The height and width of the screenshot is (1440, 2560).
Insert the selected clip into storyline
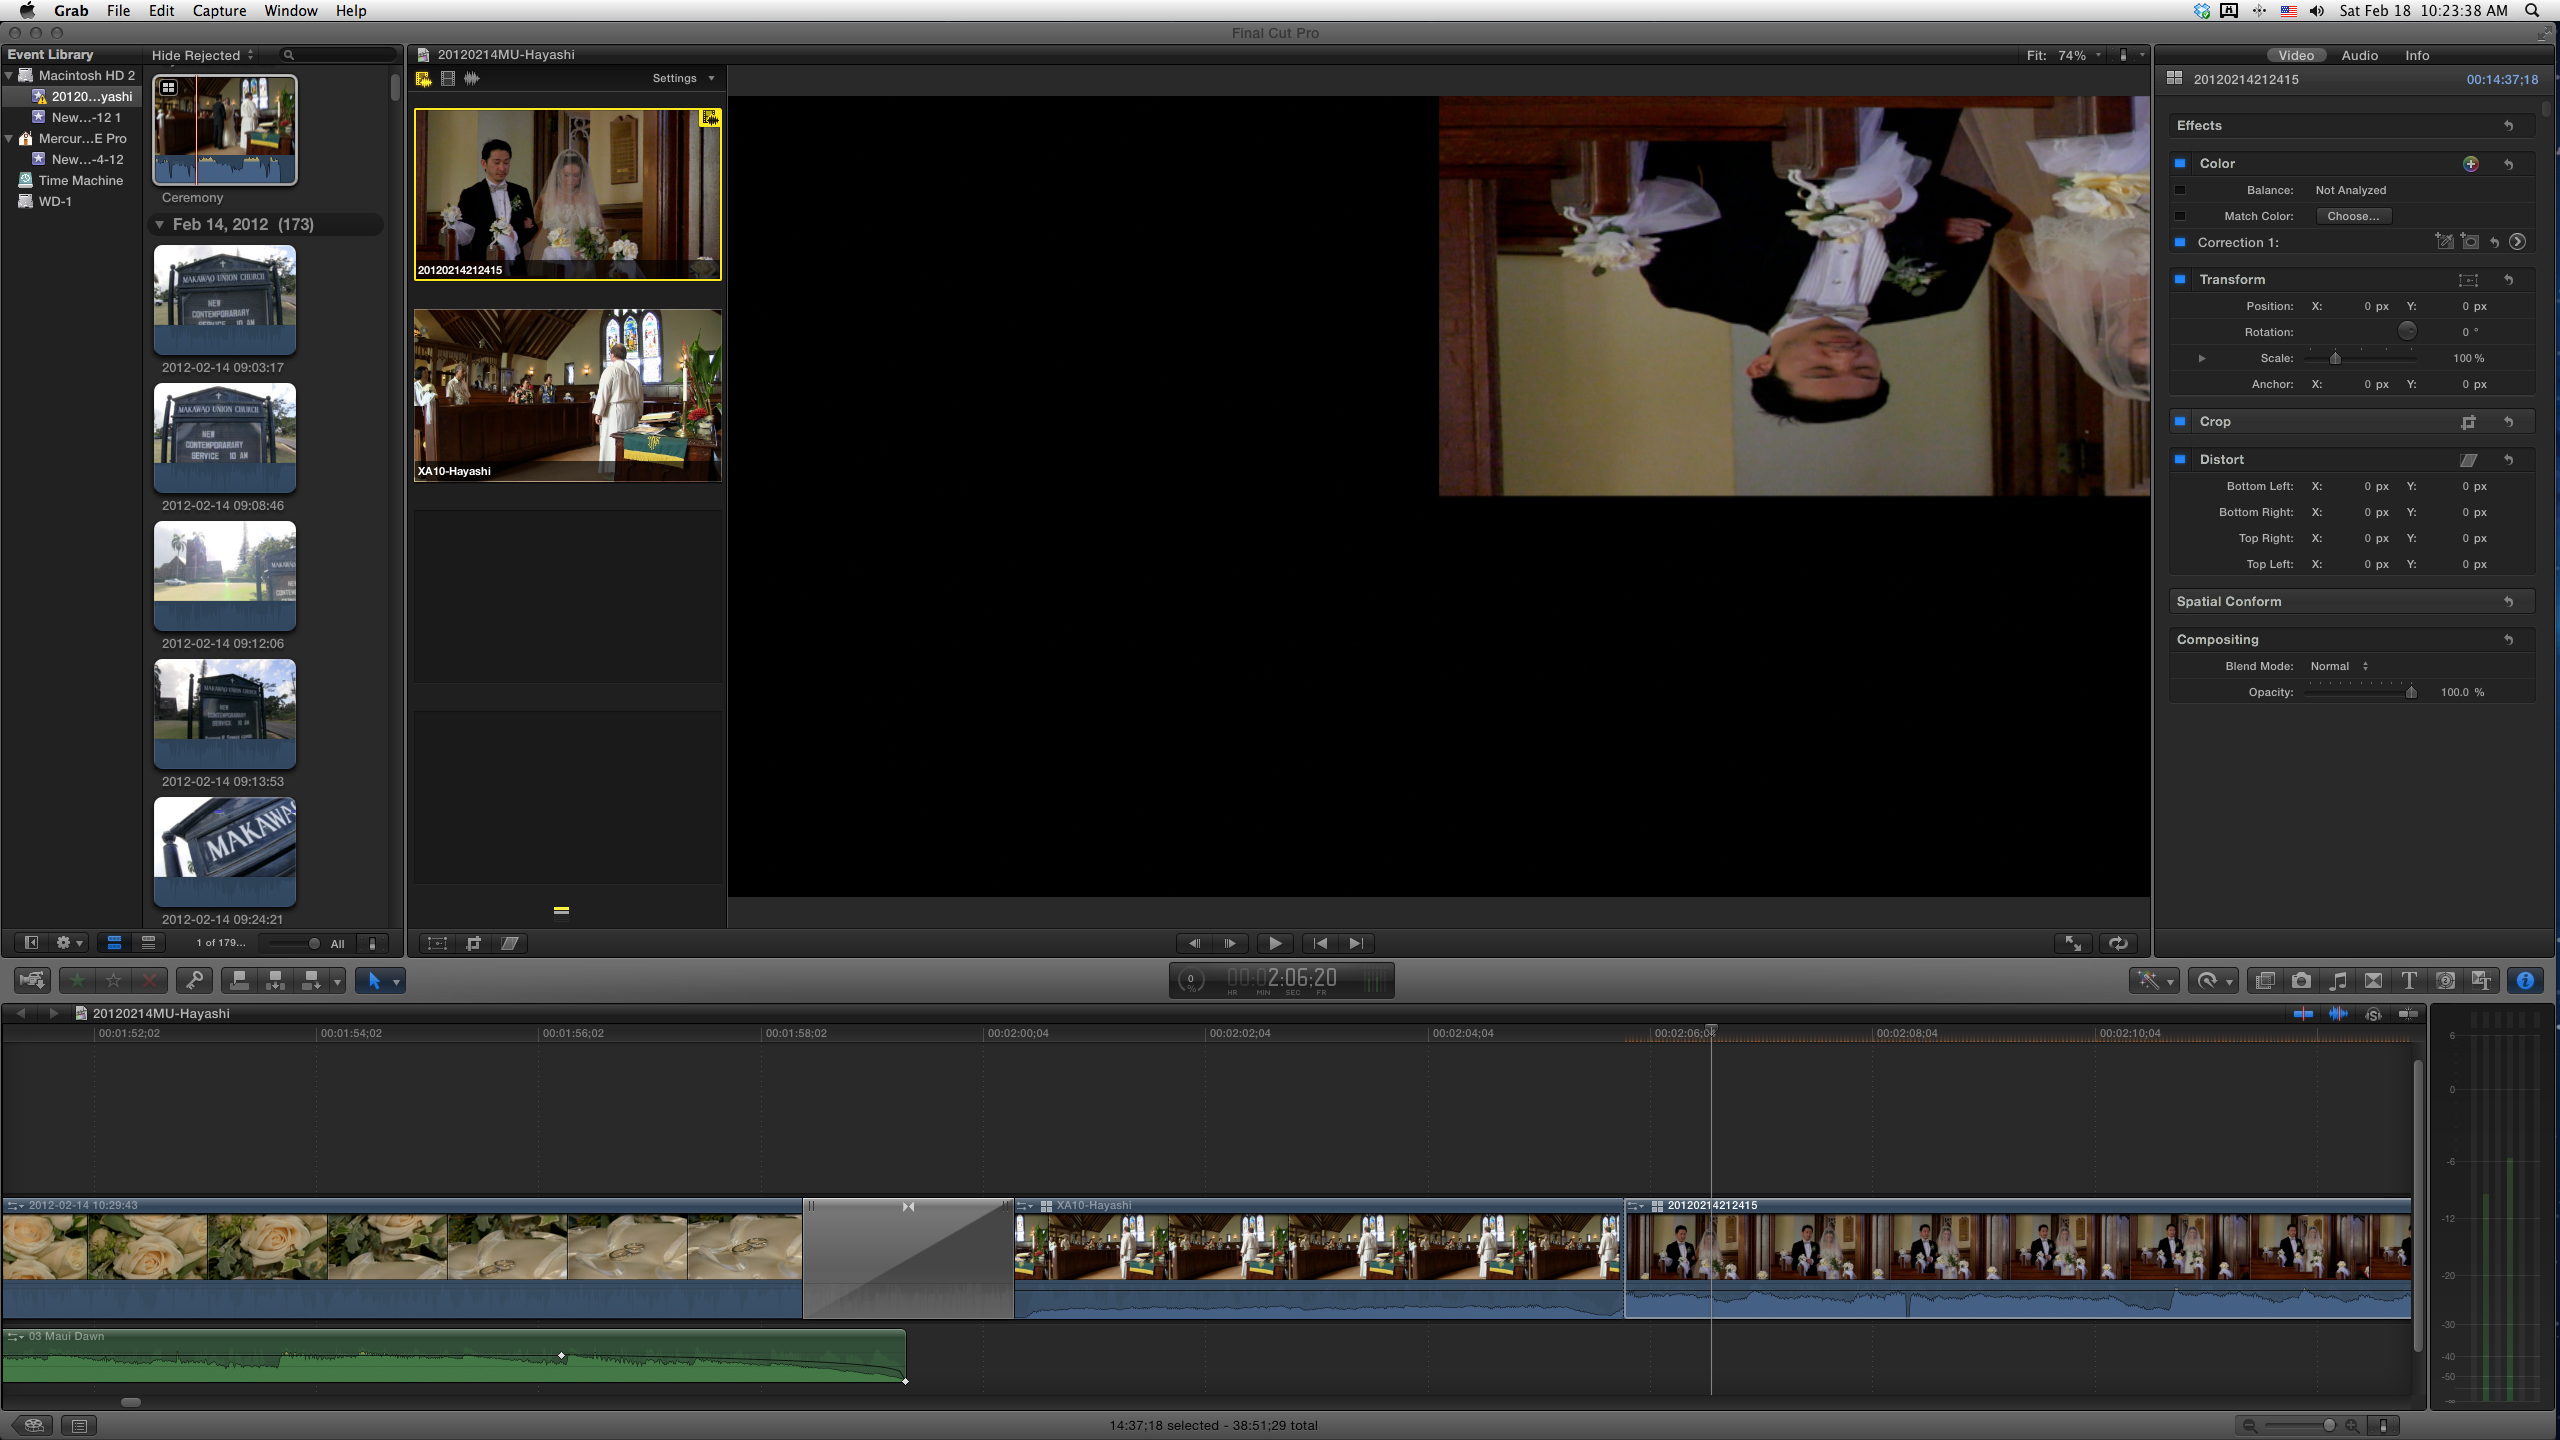click(x=275, y=980)
